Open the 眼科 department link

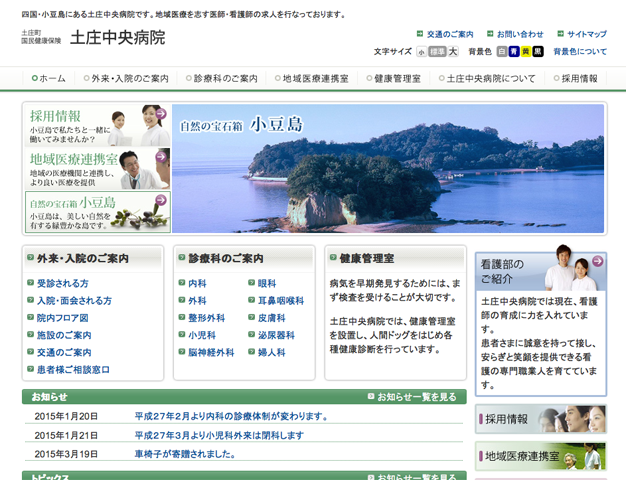point(267,284)
